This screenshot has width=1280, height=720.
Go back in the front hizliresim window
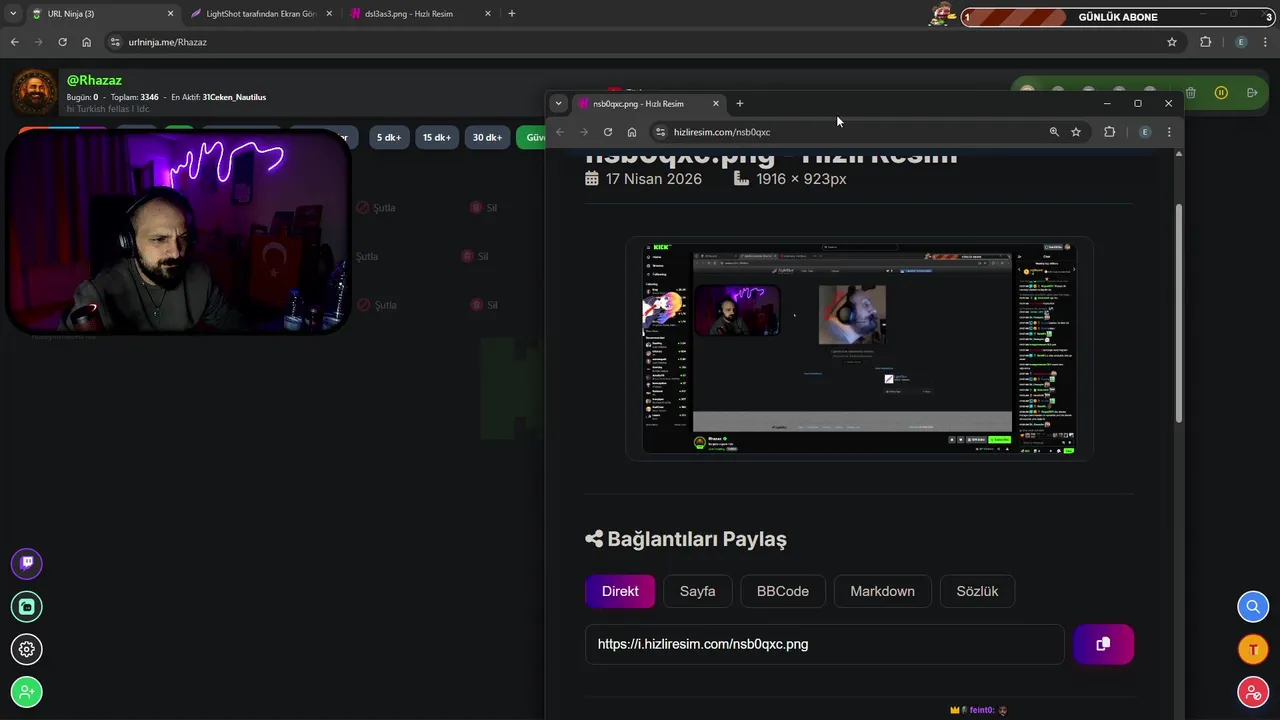560,132
